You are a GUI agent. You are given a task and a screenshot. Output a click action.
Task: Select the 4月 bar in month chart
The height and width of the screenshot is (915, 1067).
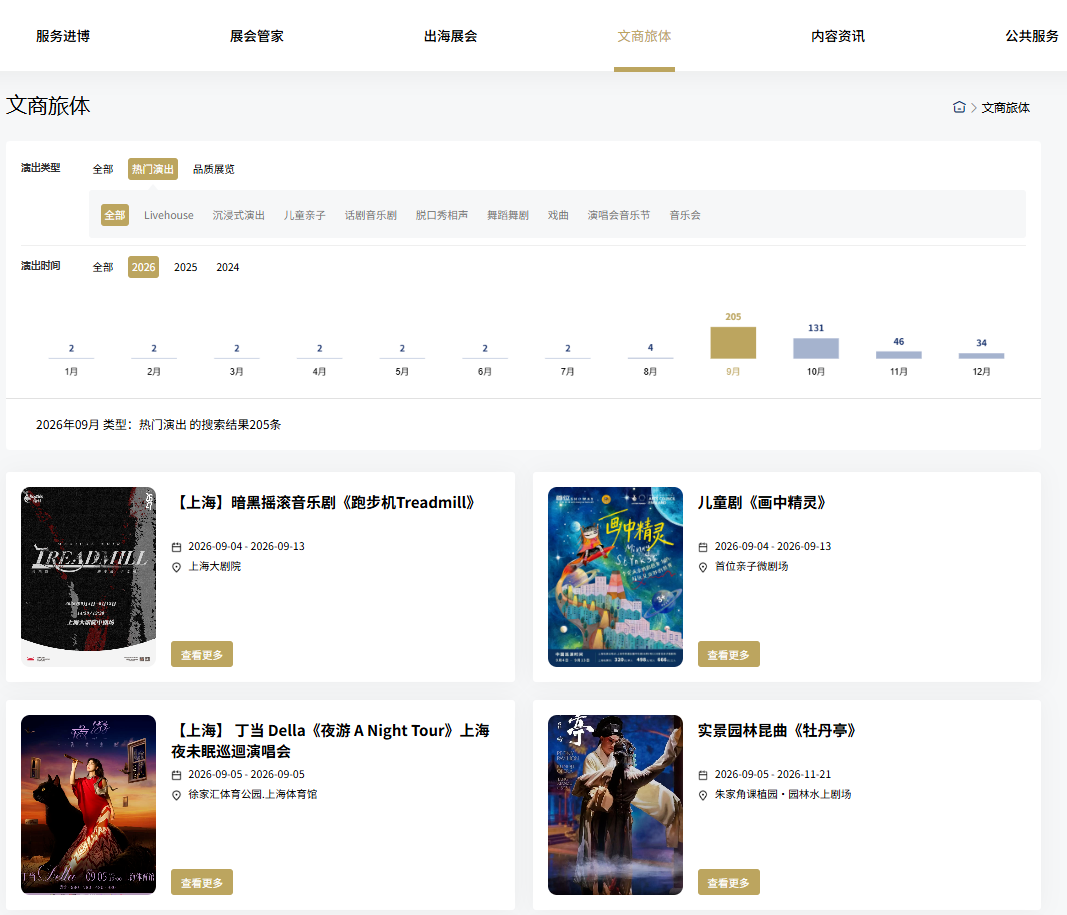point(320,359)
